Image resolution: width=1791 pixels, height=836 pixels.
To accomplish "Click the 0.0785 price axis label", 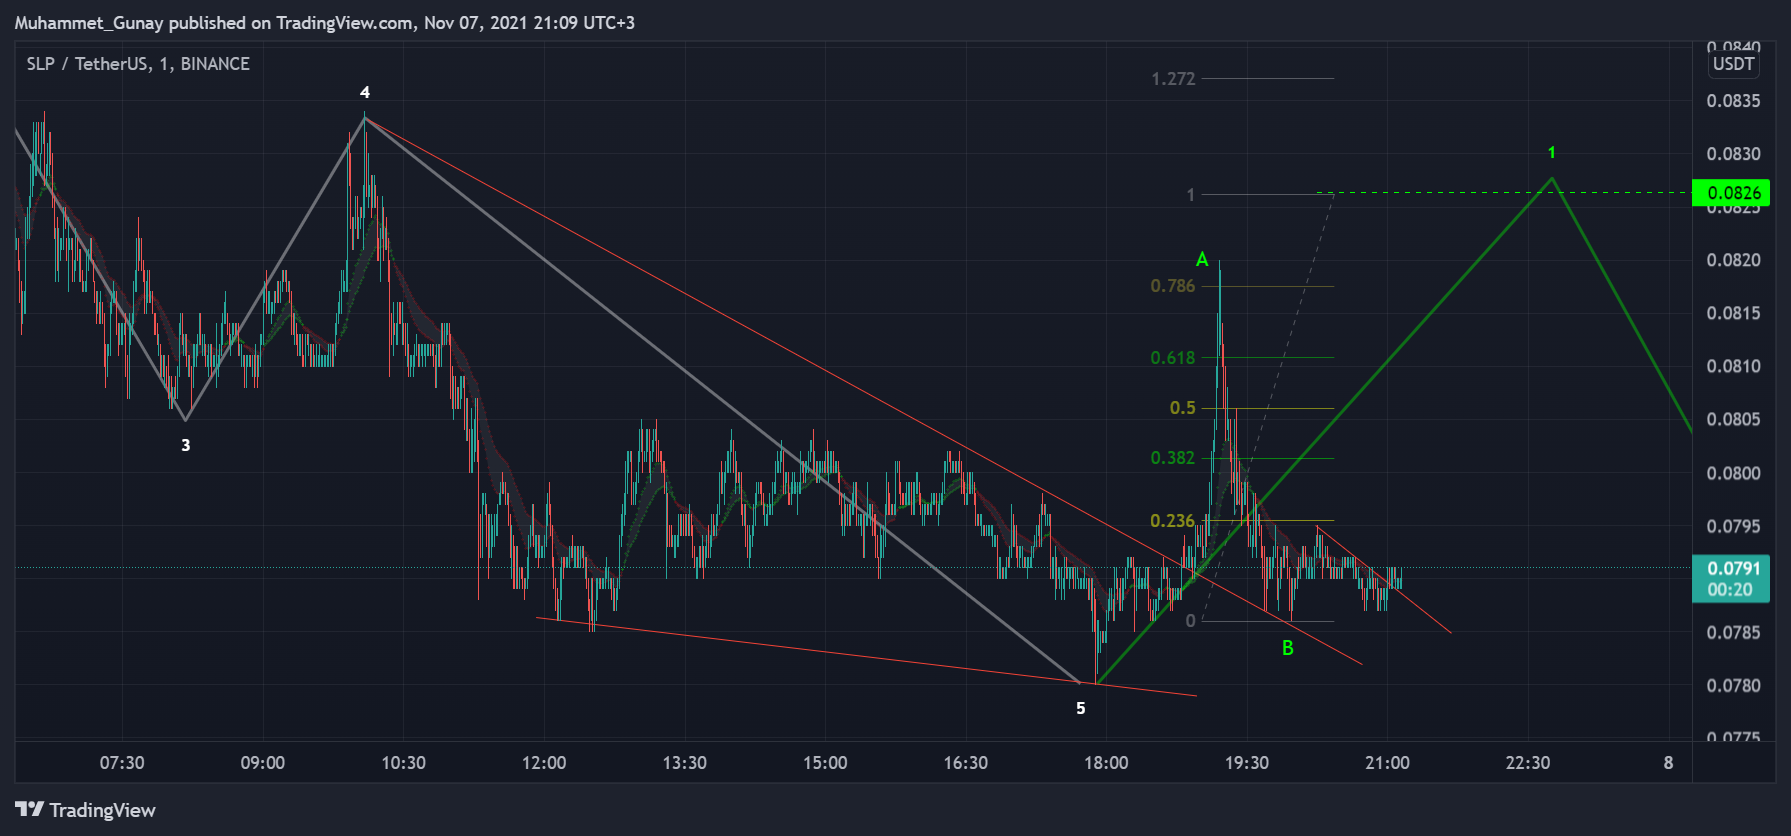I will 1734,632.
